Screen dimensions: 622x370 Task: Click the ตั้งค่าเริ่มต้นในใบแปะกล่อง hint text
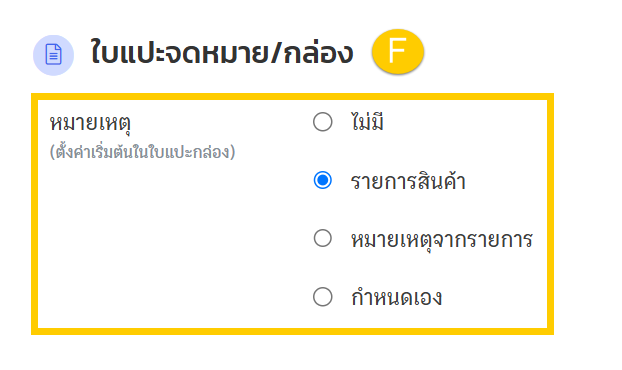click(142, 152)
